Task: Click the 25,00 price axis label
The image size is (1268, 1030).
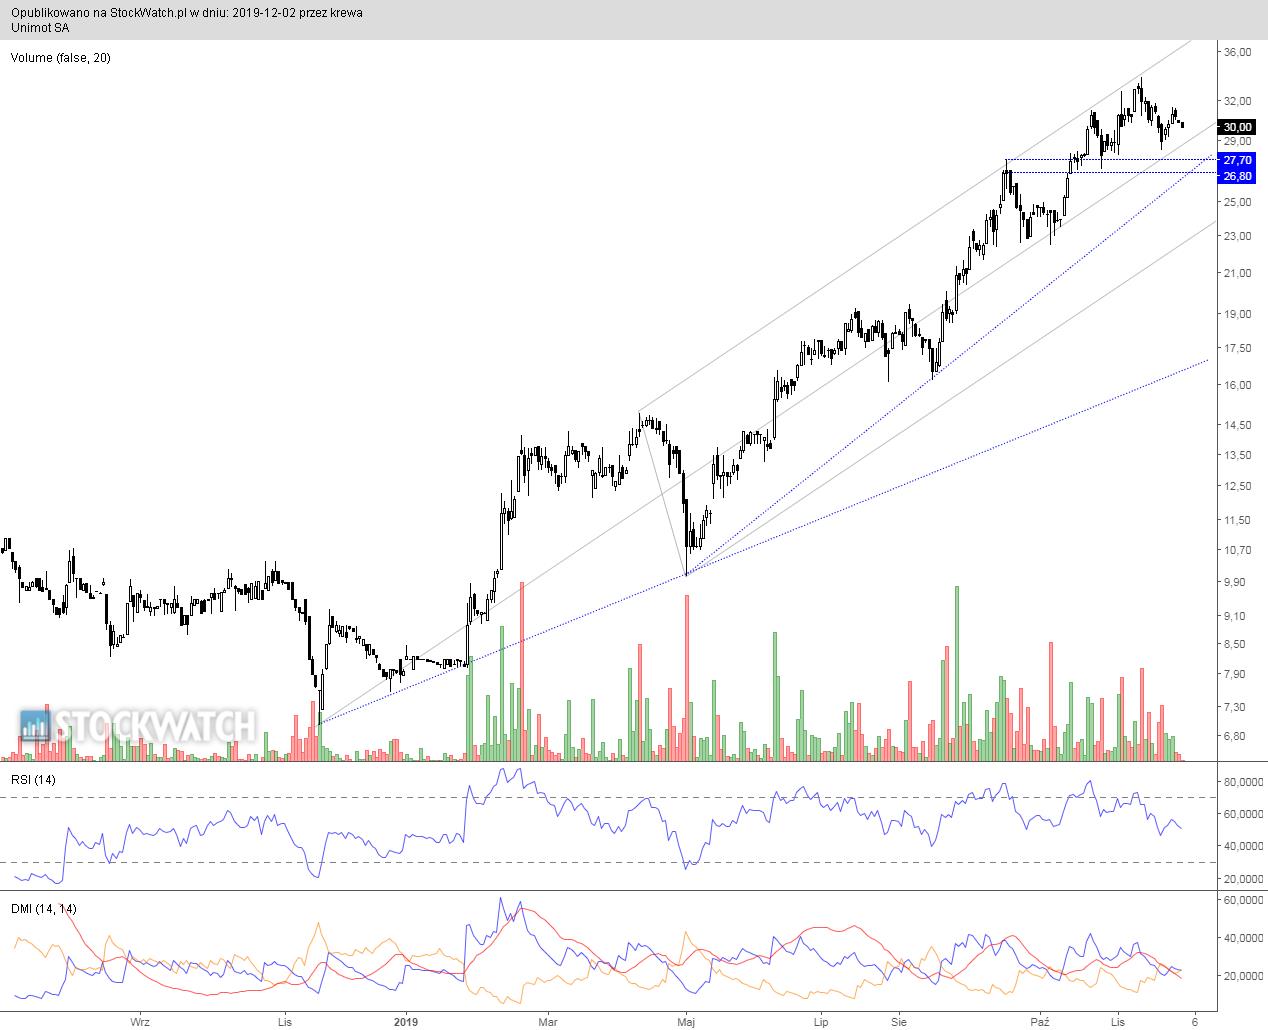Action: (x=1238, y=202)
